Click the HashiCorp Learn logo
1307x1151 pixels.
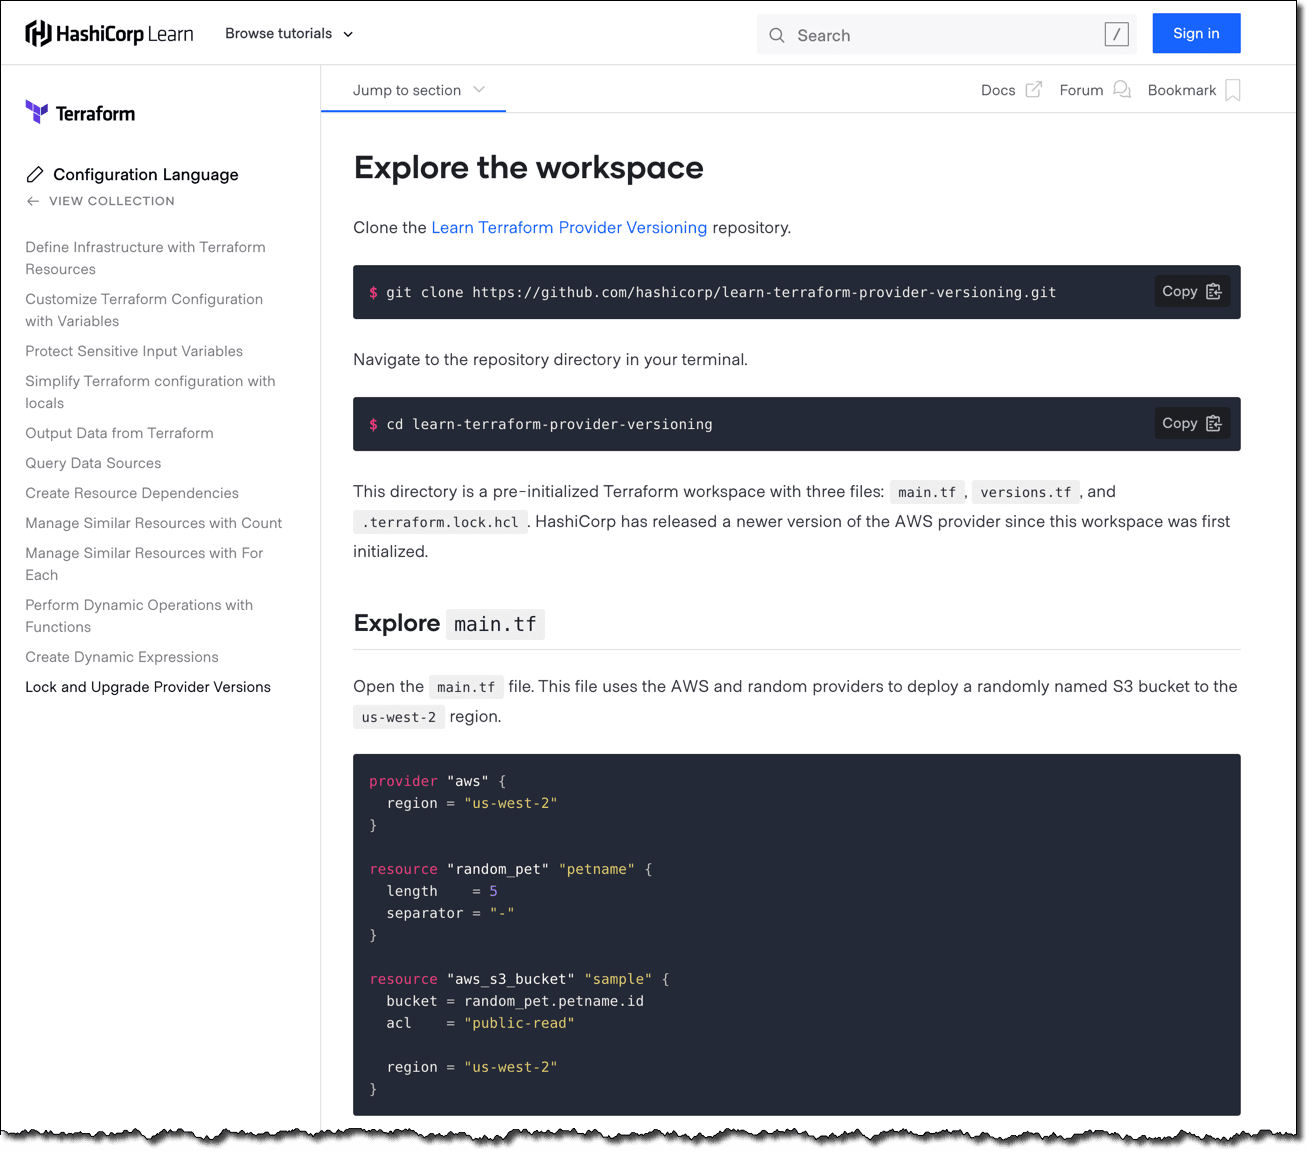pos(109,34)
